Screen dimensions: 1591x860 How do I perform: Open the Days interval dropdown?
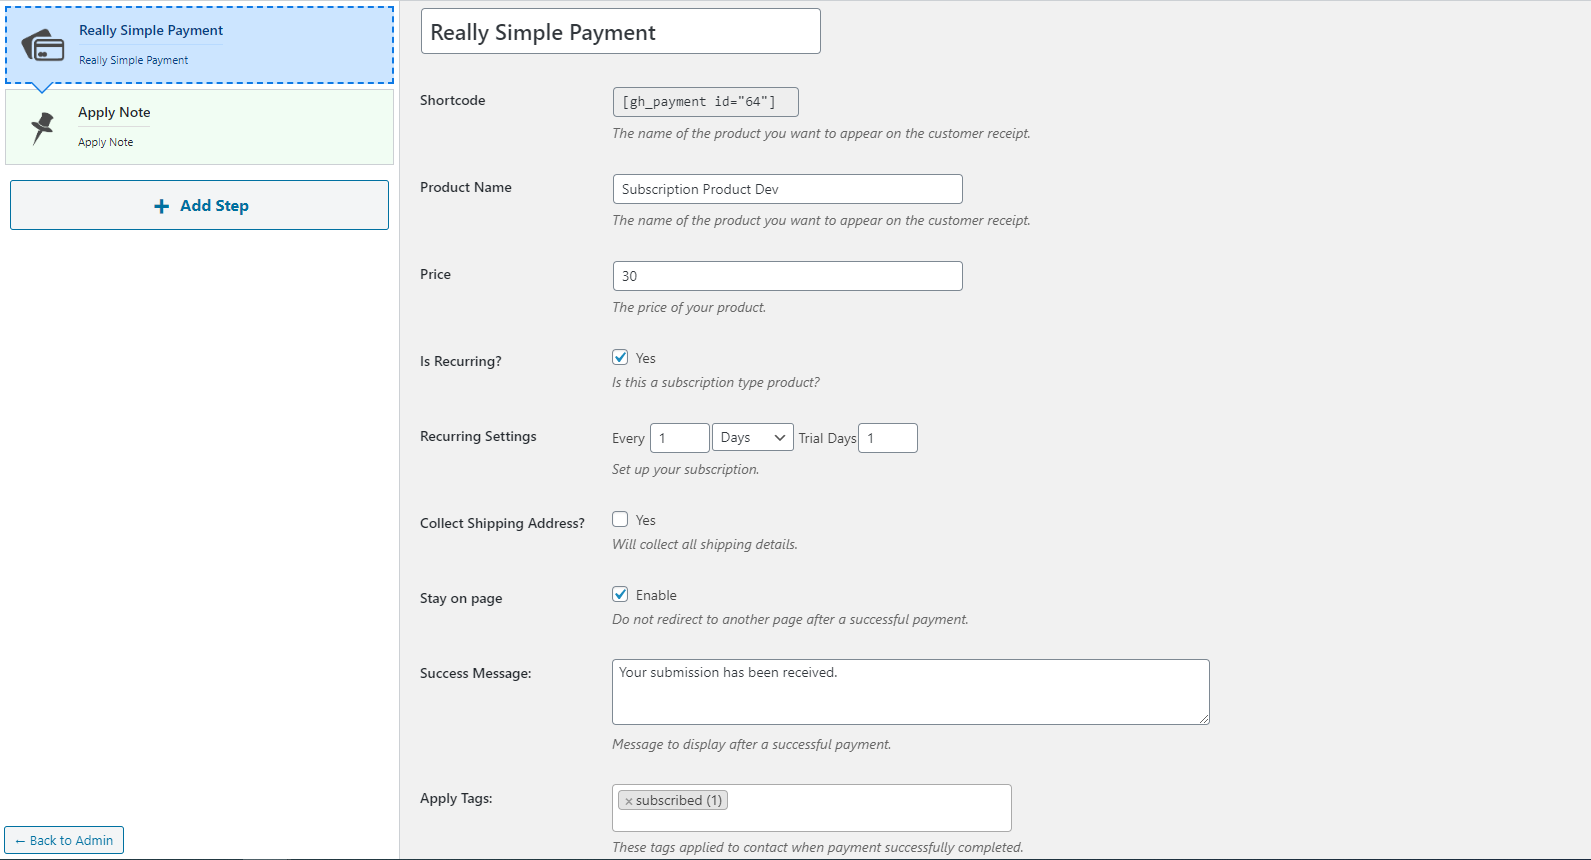click(x=752, y=438)
